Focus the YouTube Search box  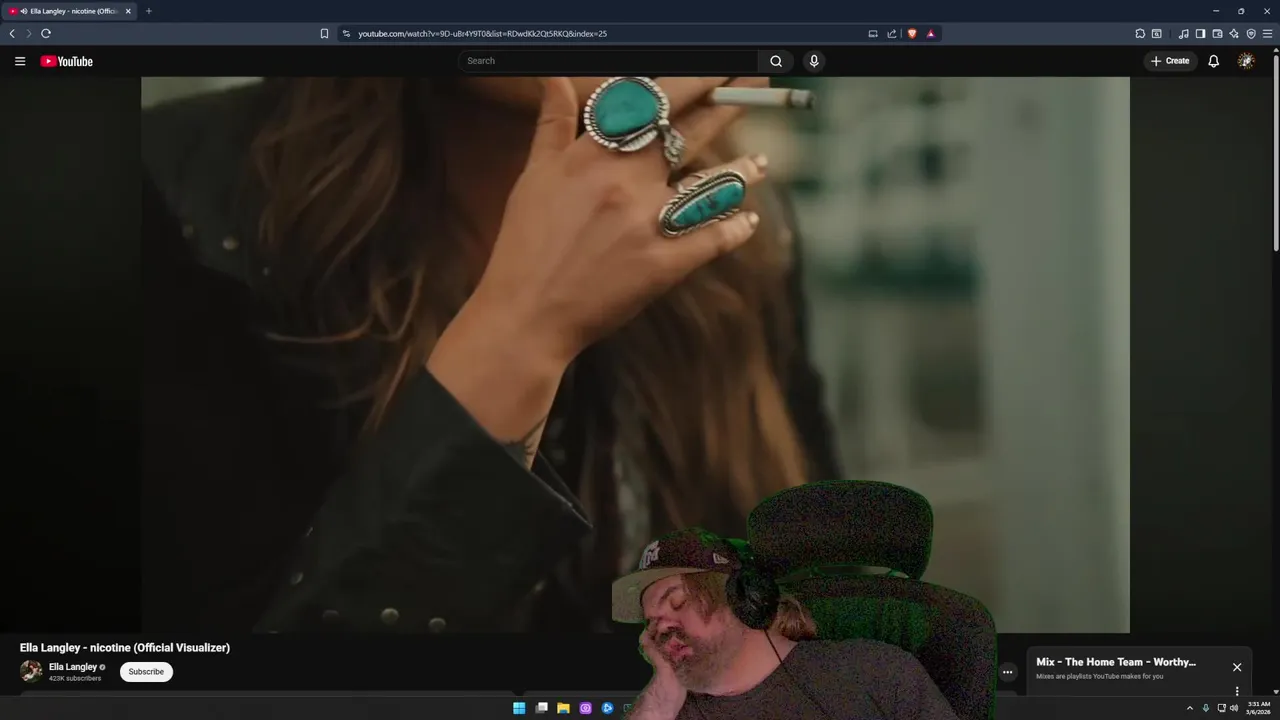click(610, 61)
